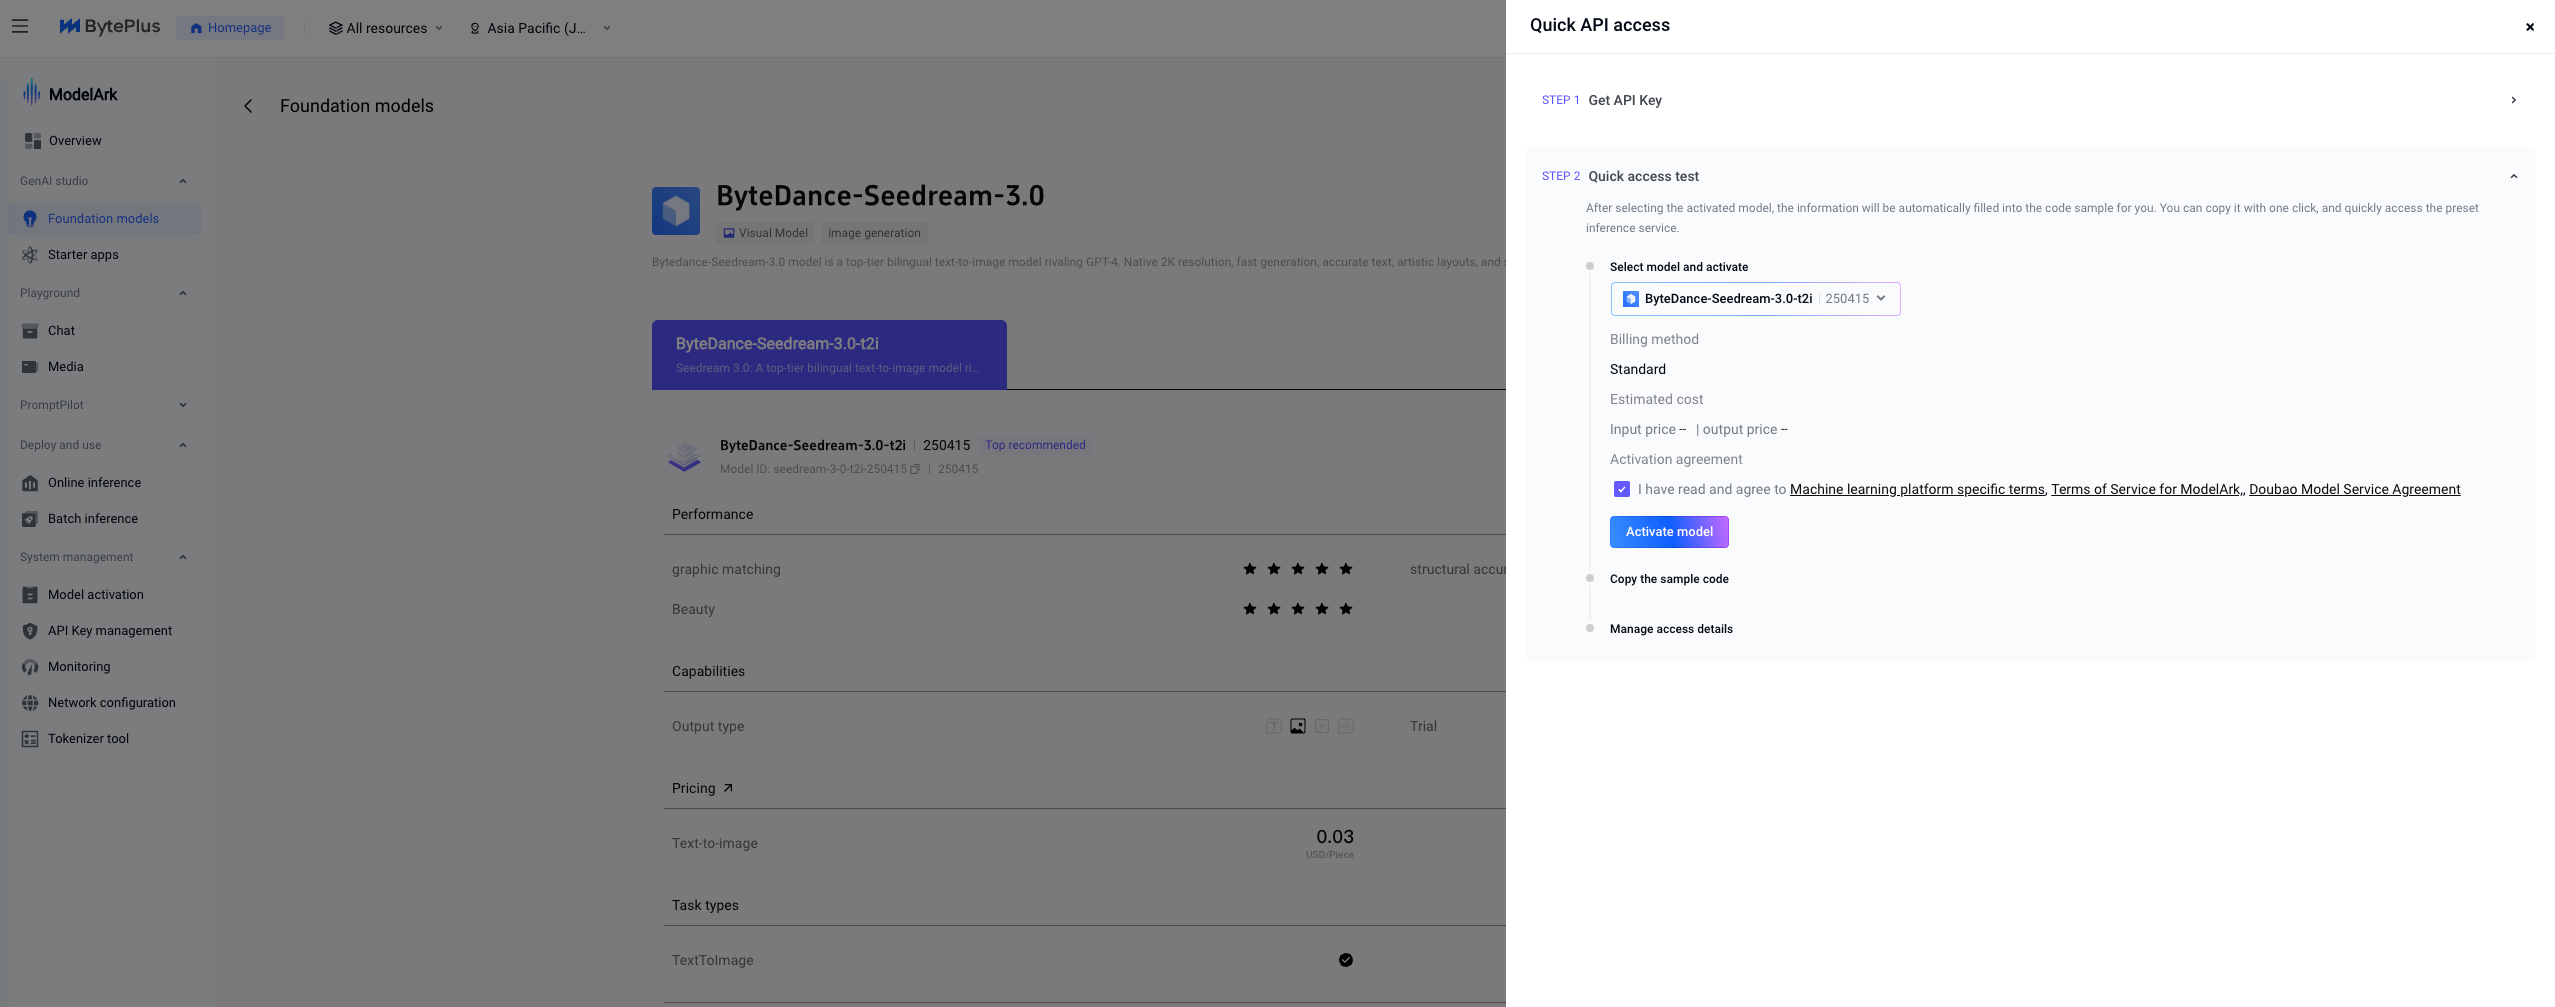The height and width of the screenshot is (1007, 2555).
Task: Open the ByteDance-Seedream-3.0-t2i model dropdown
Action: pyautogui.click(x=1755, y=299)
